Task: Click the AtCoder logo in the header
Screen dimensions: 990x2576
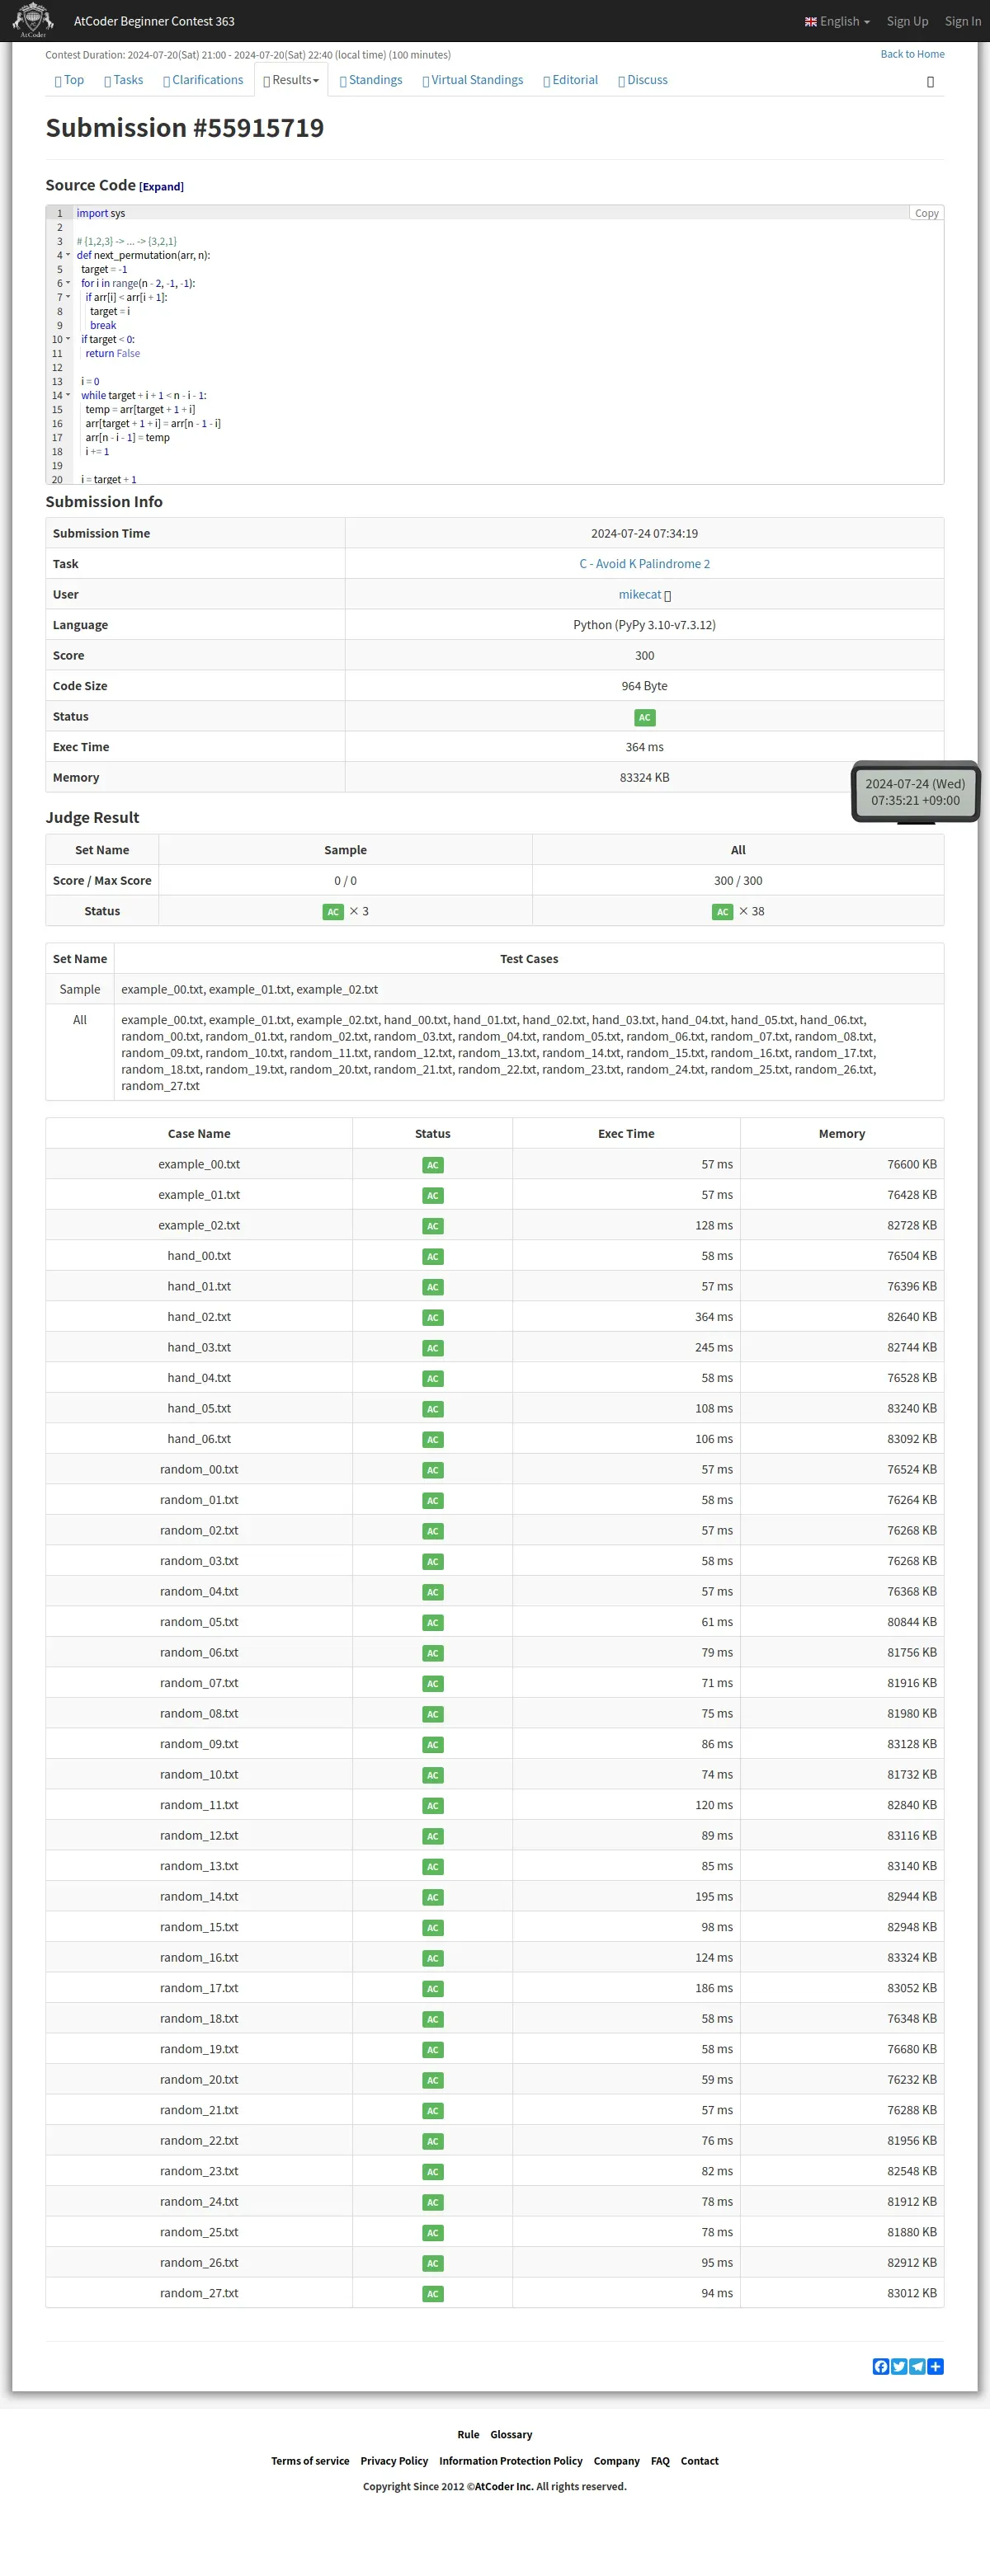Action: (33, 20)
